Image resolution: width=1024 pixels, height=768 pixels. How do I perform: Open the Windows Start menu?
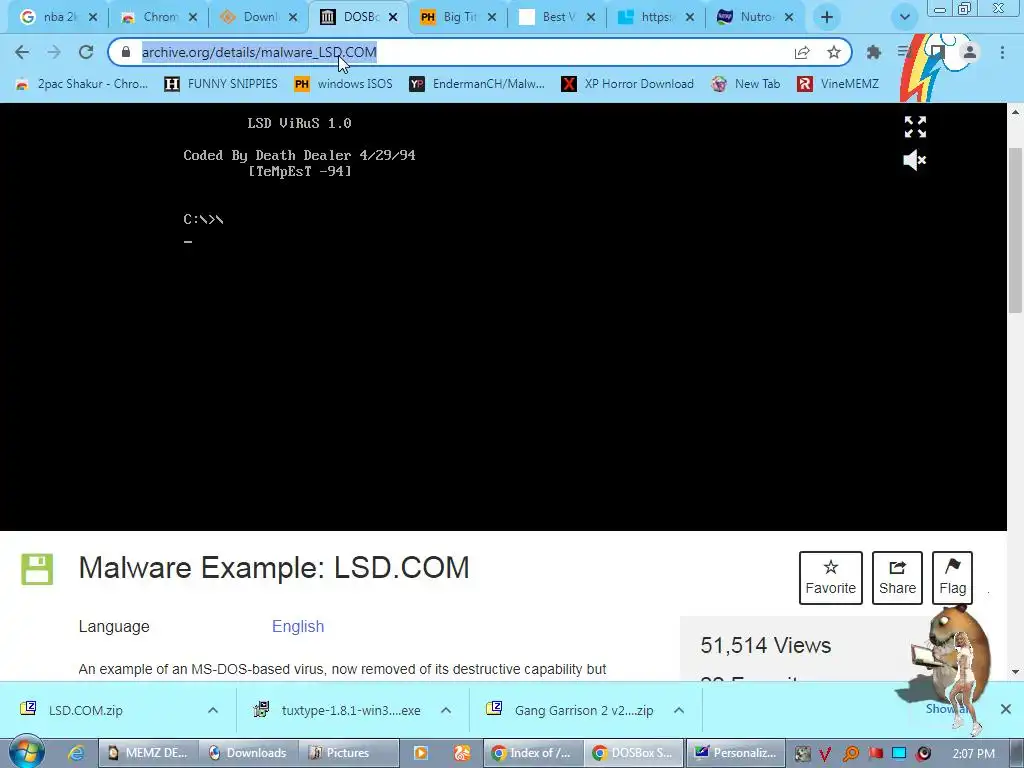[x=27, y=752]
